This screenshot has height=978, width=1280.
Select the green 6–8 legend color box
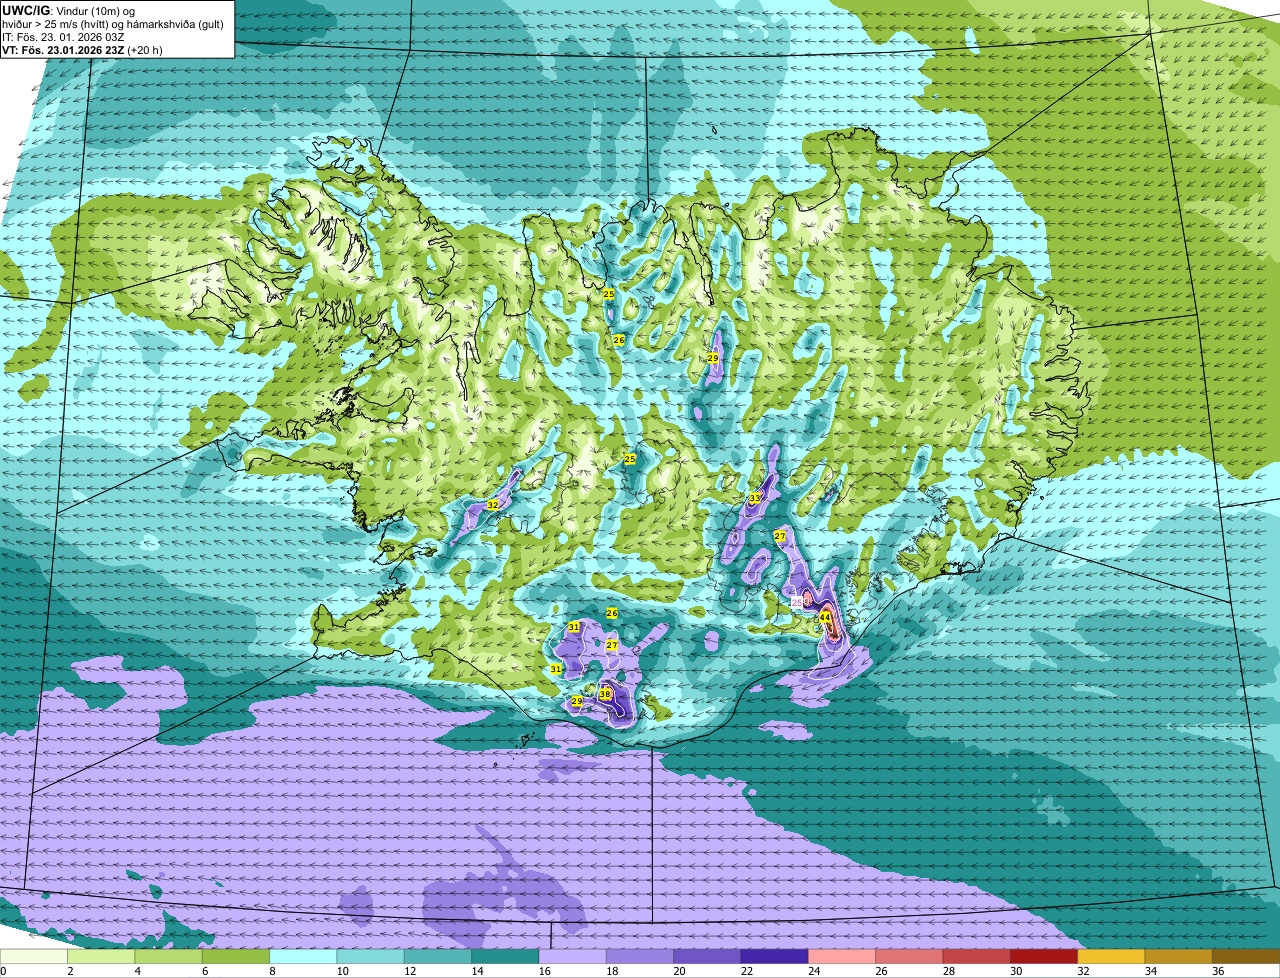tap(236, 956)
